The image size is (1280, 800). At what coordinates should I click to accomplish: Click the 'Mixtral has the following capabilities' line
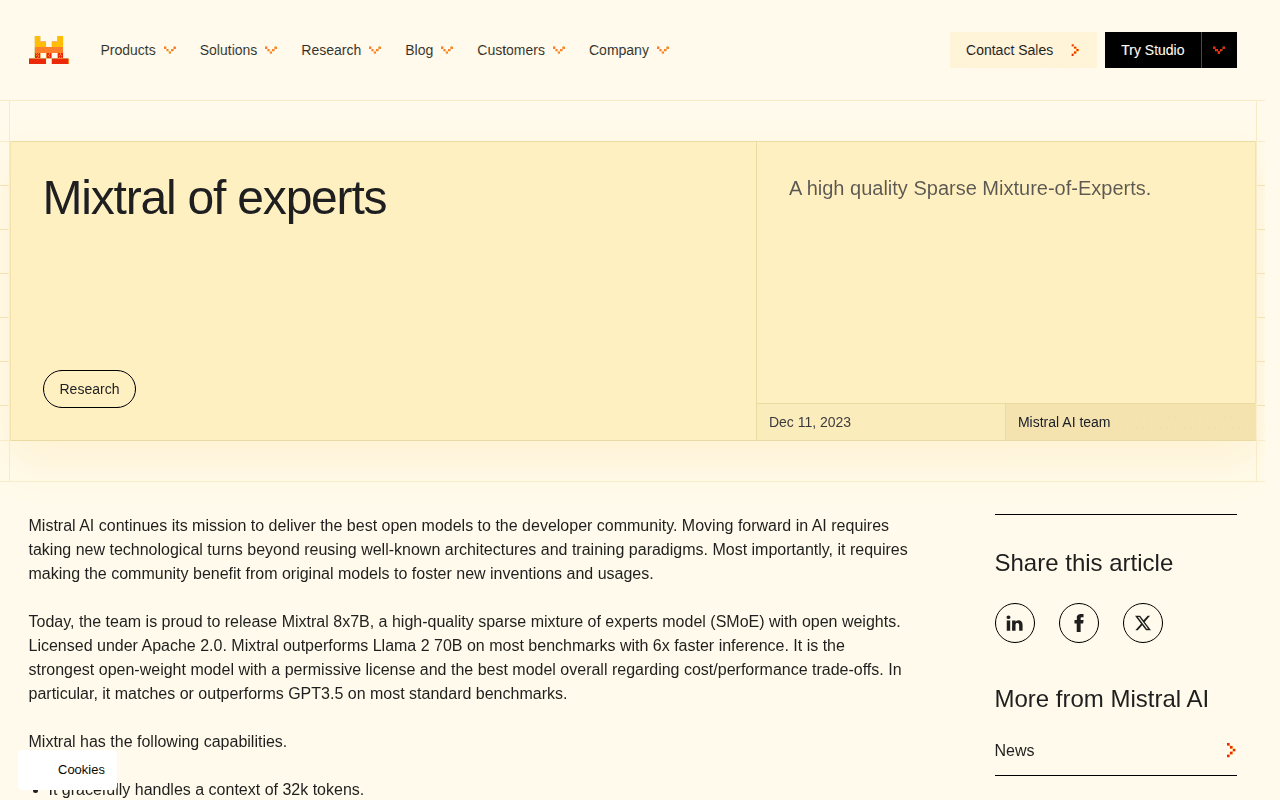pyautogui.click(x=158, y=741)
